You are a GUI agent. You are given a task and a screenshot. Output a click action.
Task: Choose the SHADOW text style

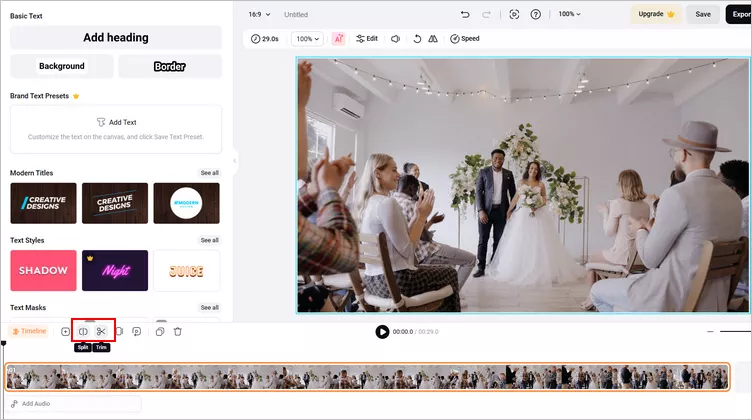pos(43,270)
